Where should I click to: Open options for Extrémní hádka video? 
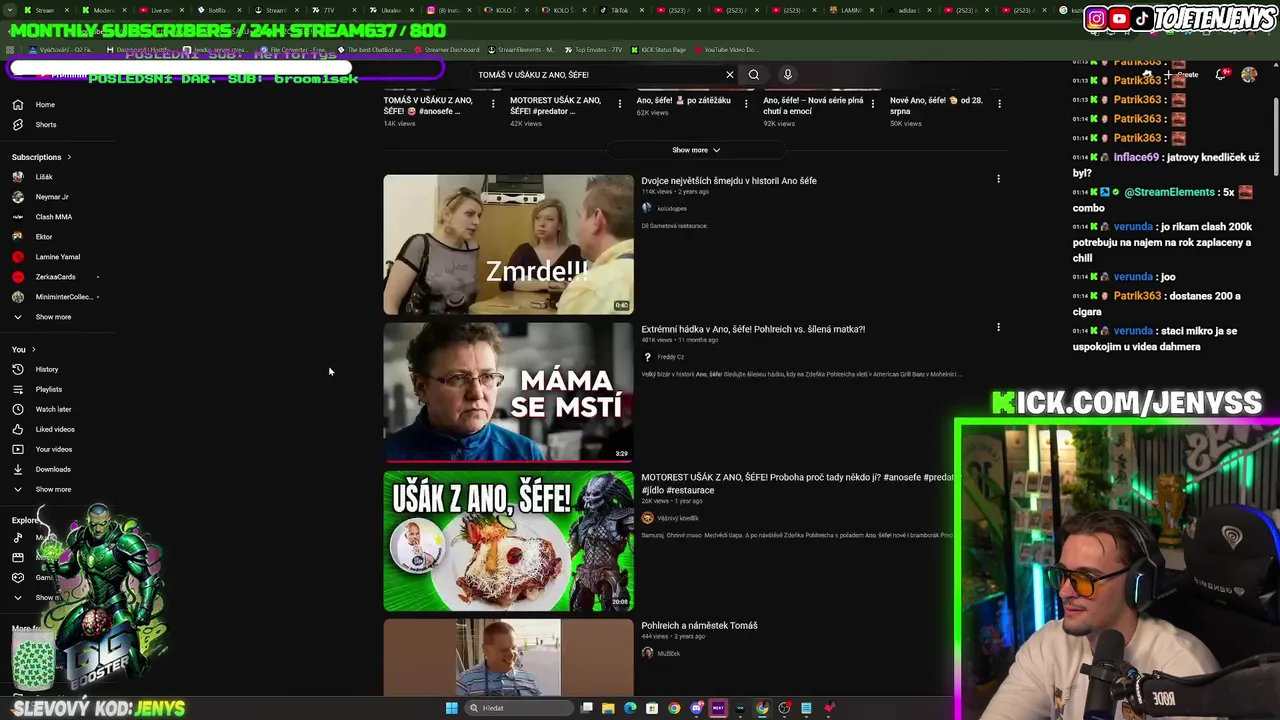pyautogui.click(x=998, y=327)
